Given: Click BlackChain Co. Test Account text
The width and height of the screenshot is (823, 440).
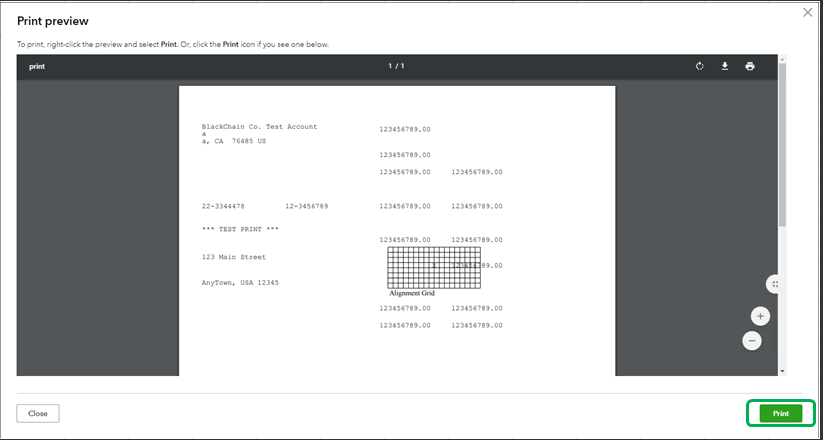Looking at the screenshot, I should click(259, 127).
